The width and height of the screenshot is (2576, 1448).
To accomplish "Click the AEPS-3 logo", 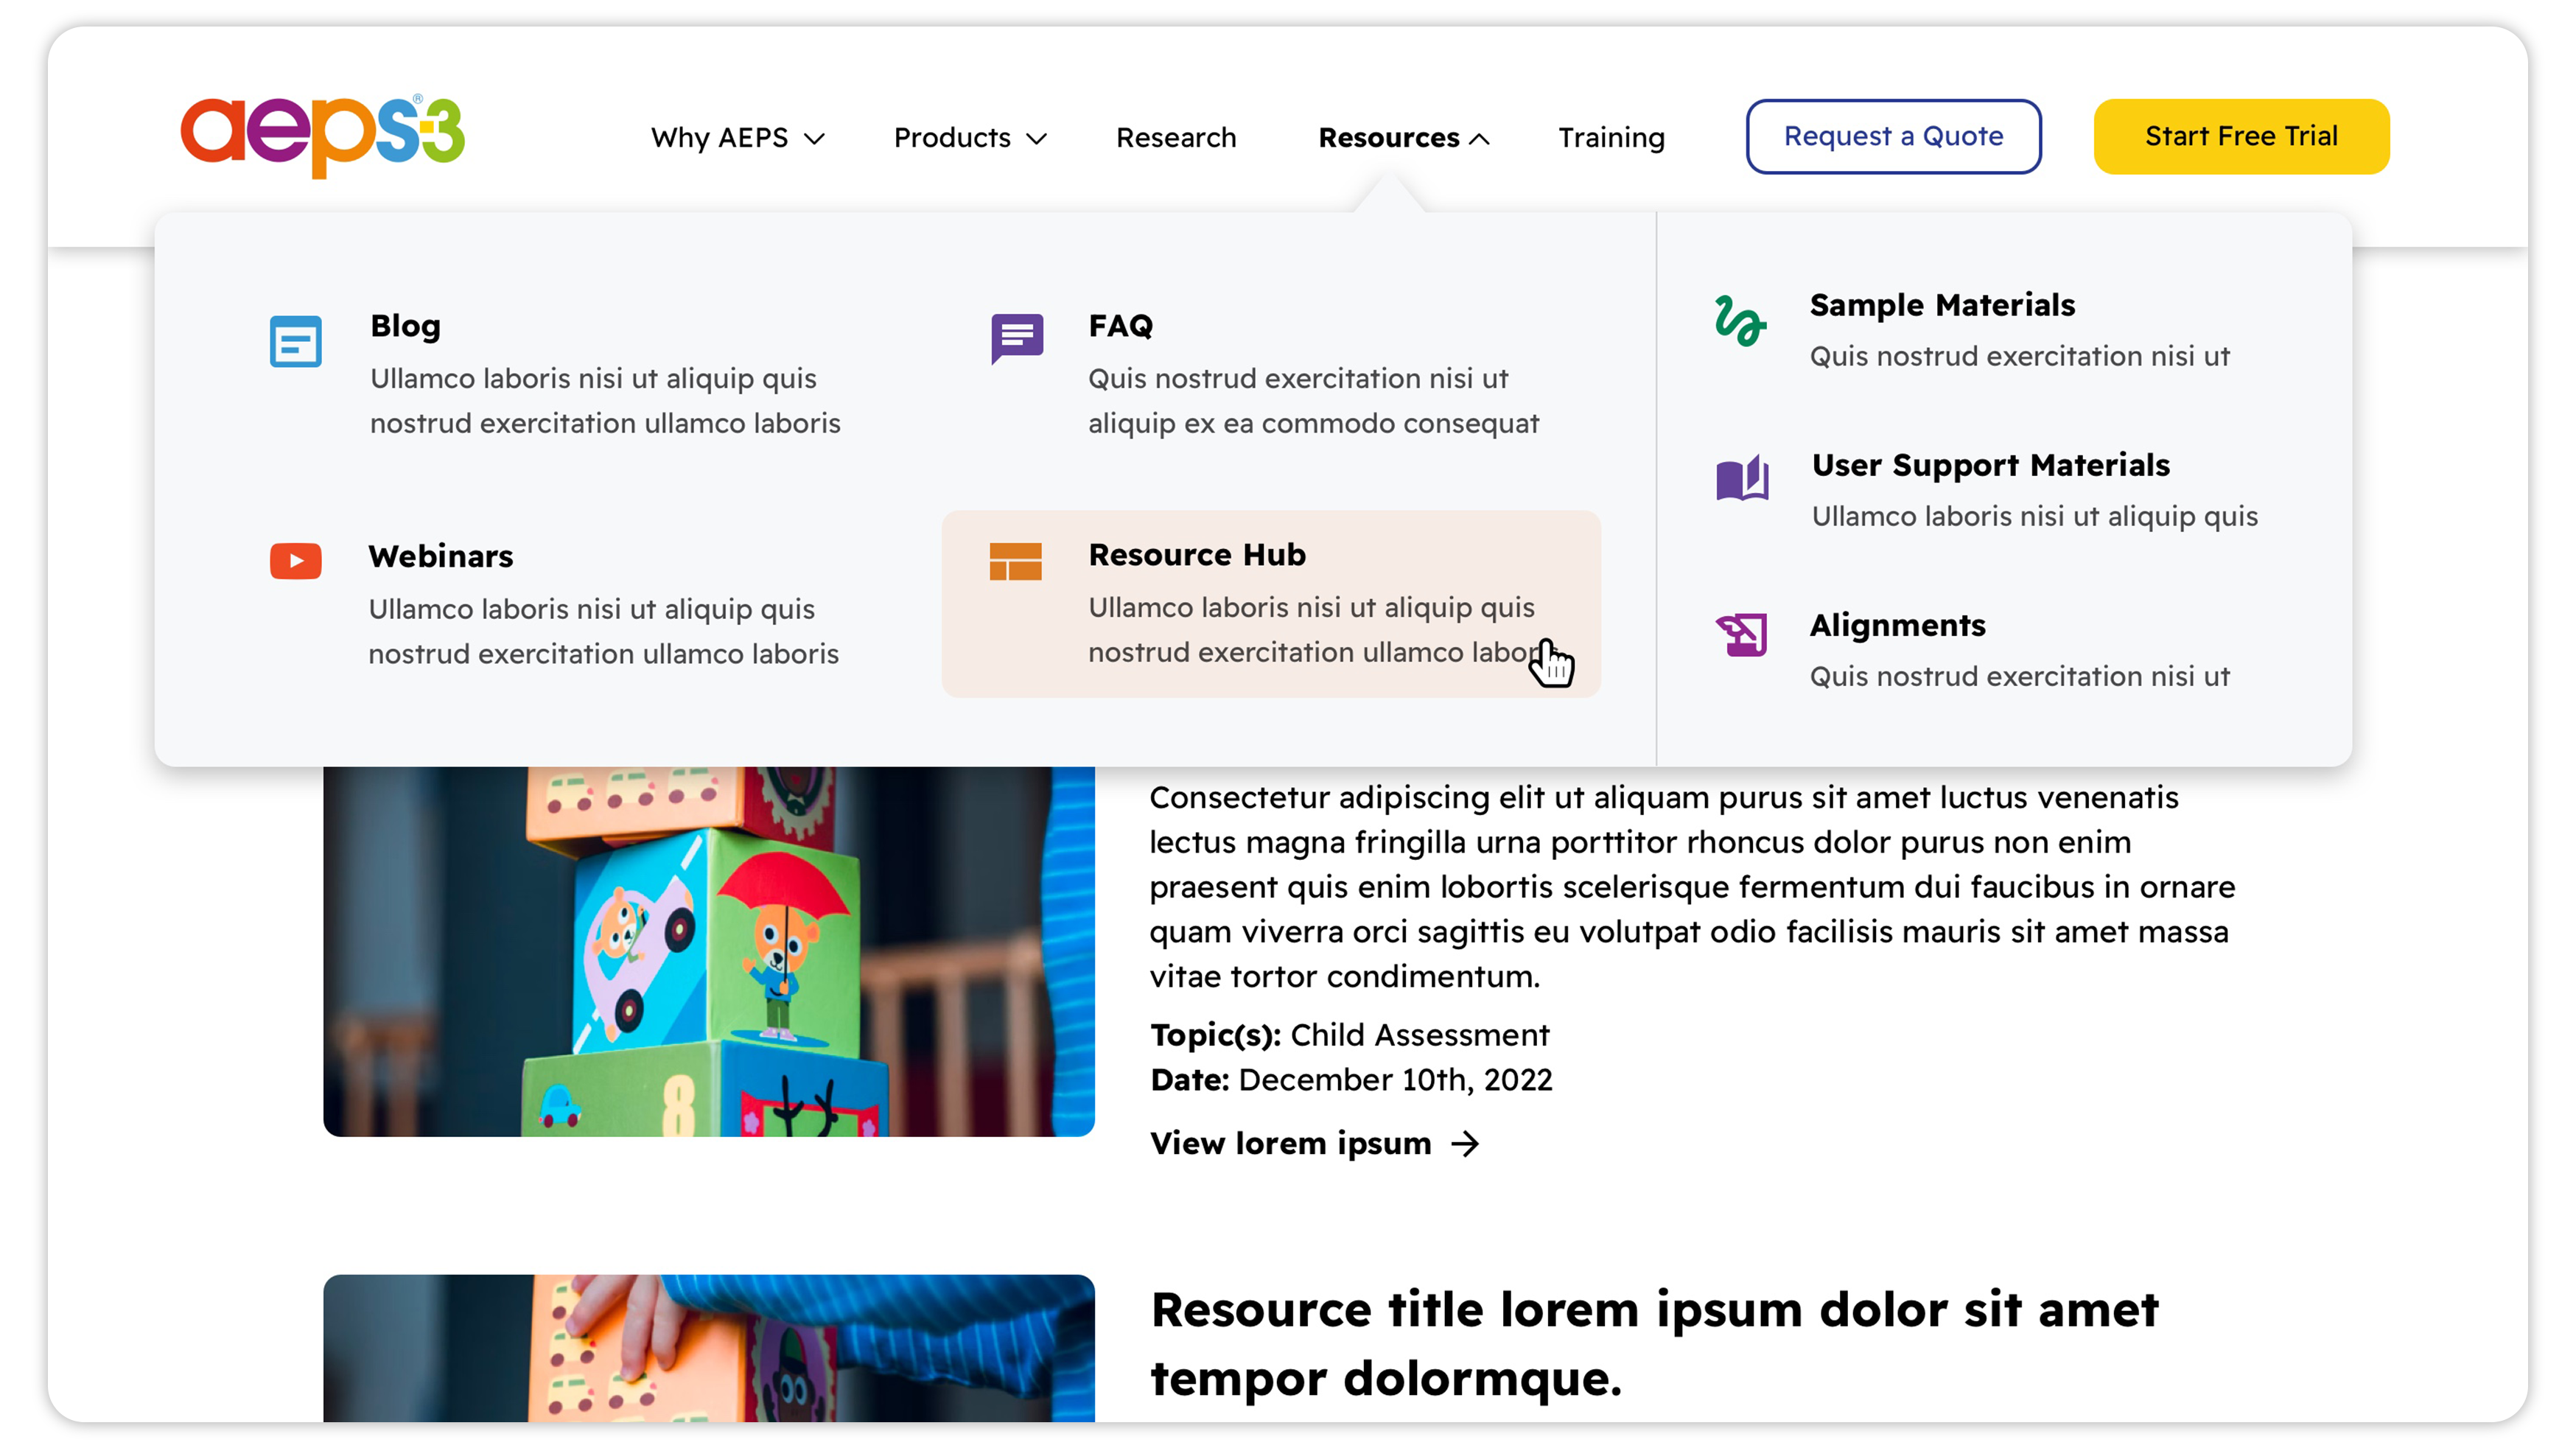I will (x=322, y=136).
